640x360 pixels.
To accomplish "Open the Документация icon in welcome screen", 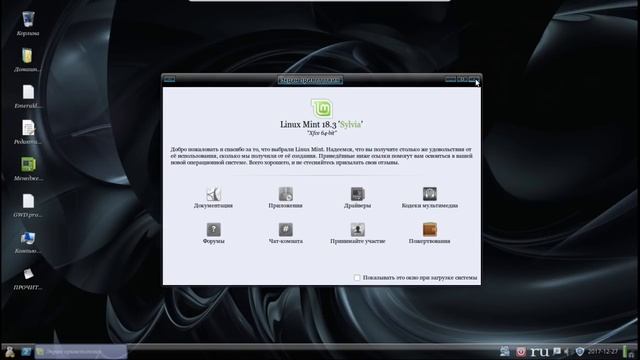I will click(x=213, y=194).
